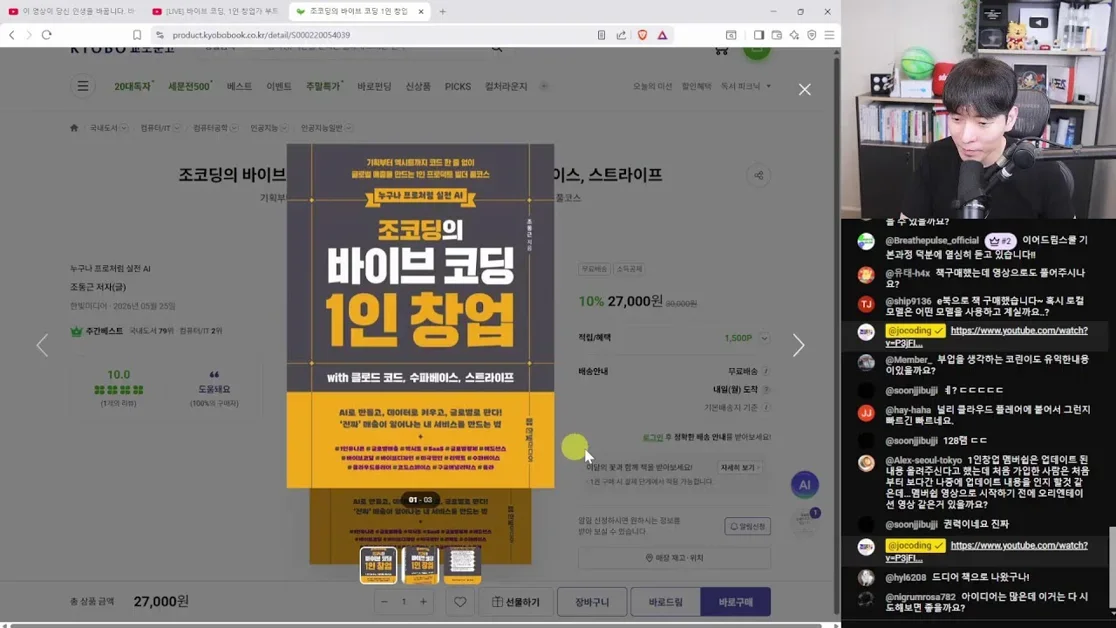Click the browser address bar URL
1116x628 pixels.
pos(261,35)
